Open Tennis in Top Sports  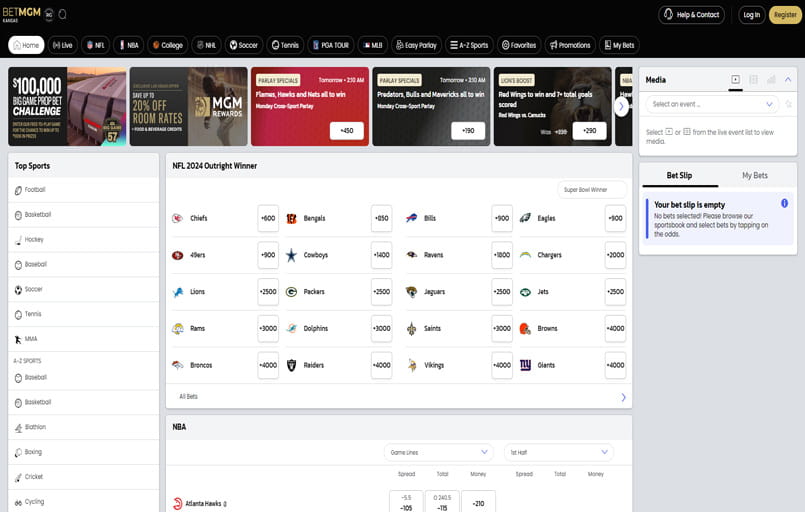[x=84, y=314]
